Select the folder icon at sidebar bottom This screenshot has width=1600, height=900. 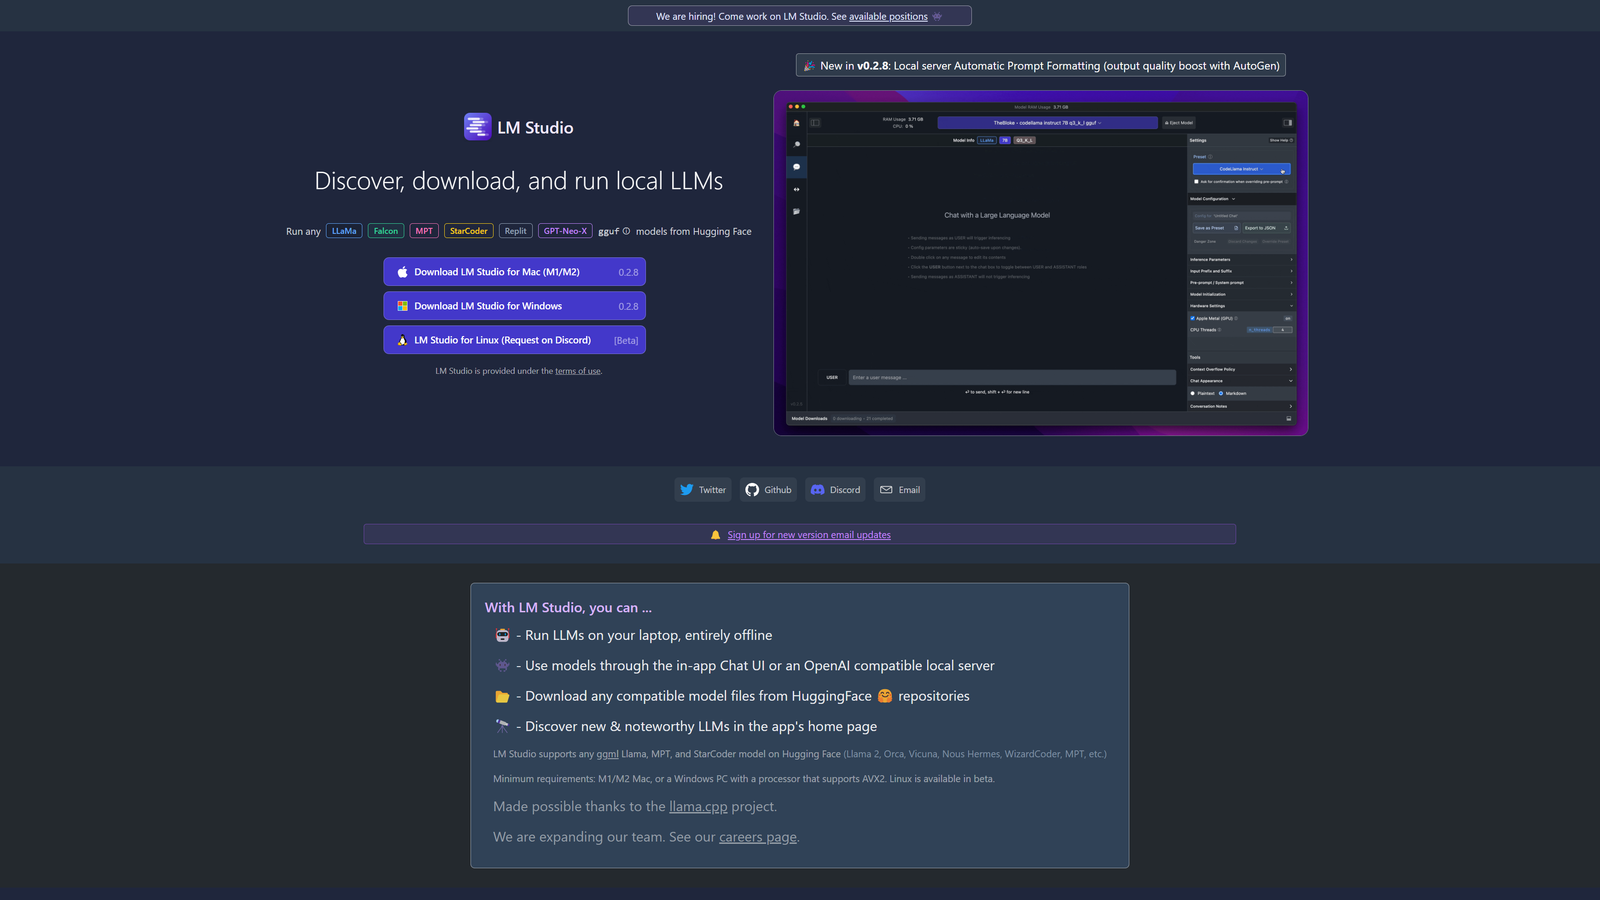[797, 211]
